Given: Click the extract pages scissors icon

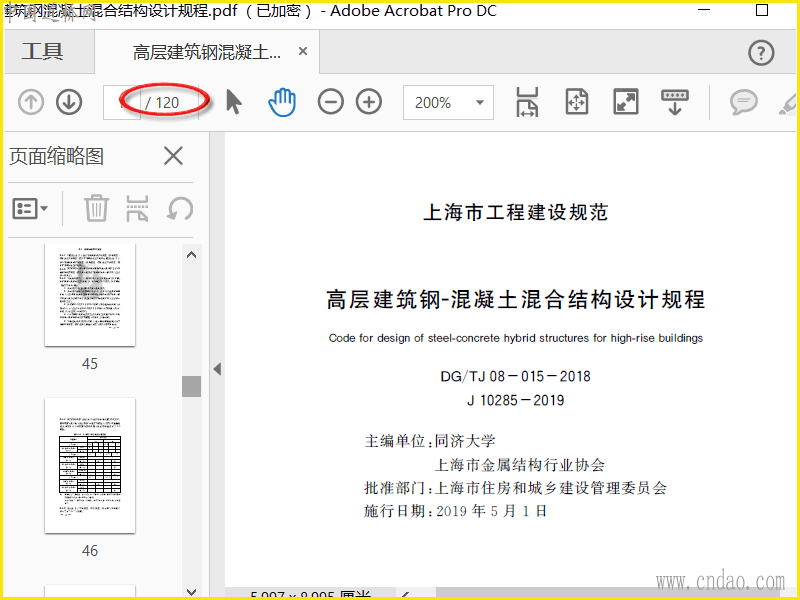Looking at the screenshot, I should (137, 208).
